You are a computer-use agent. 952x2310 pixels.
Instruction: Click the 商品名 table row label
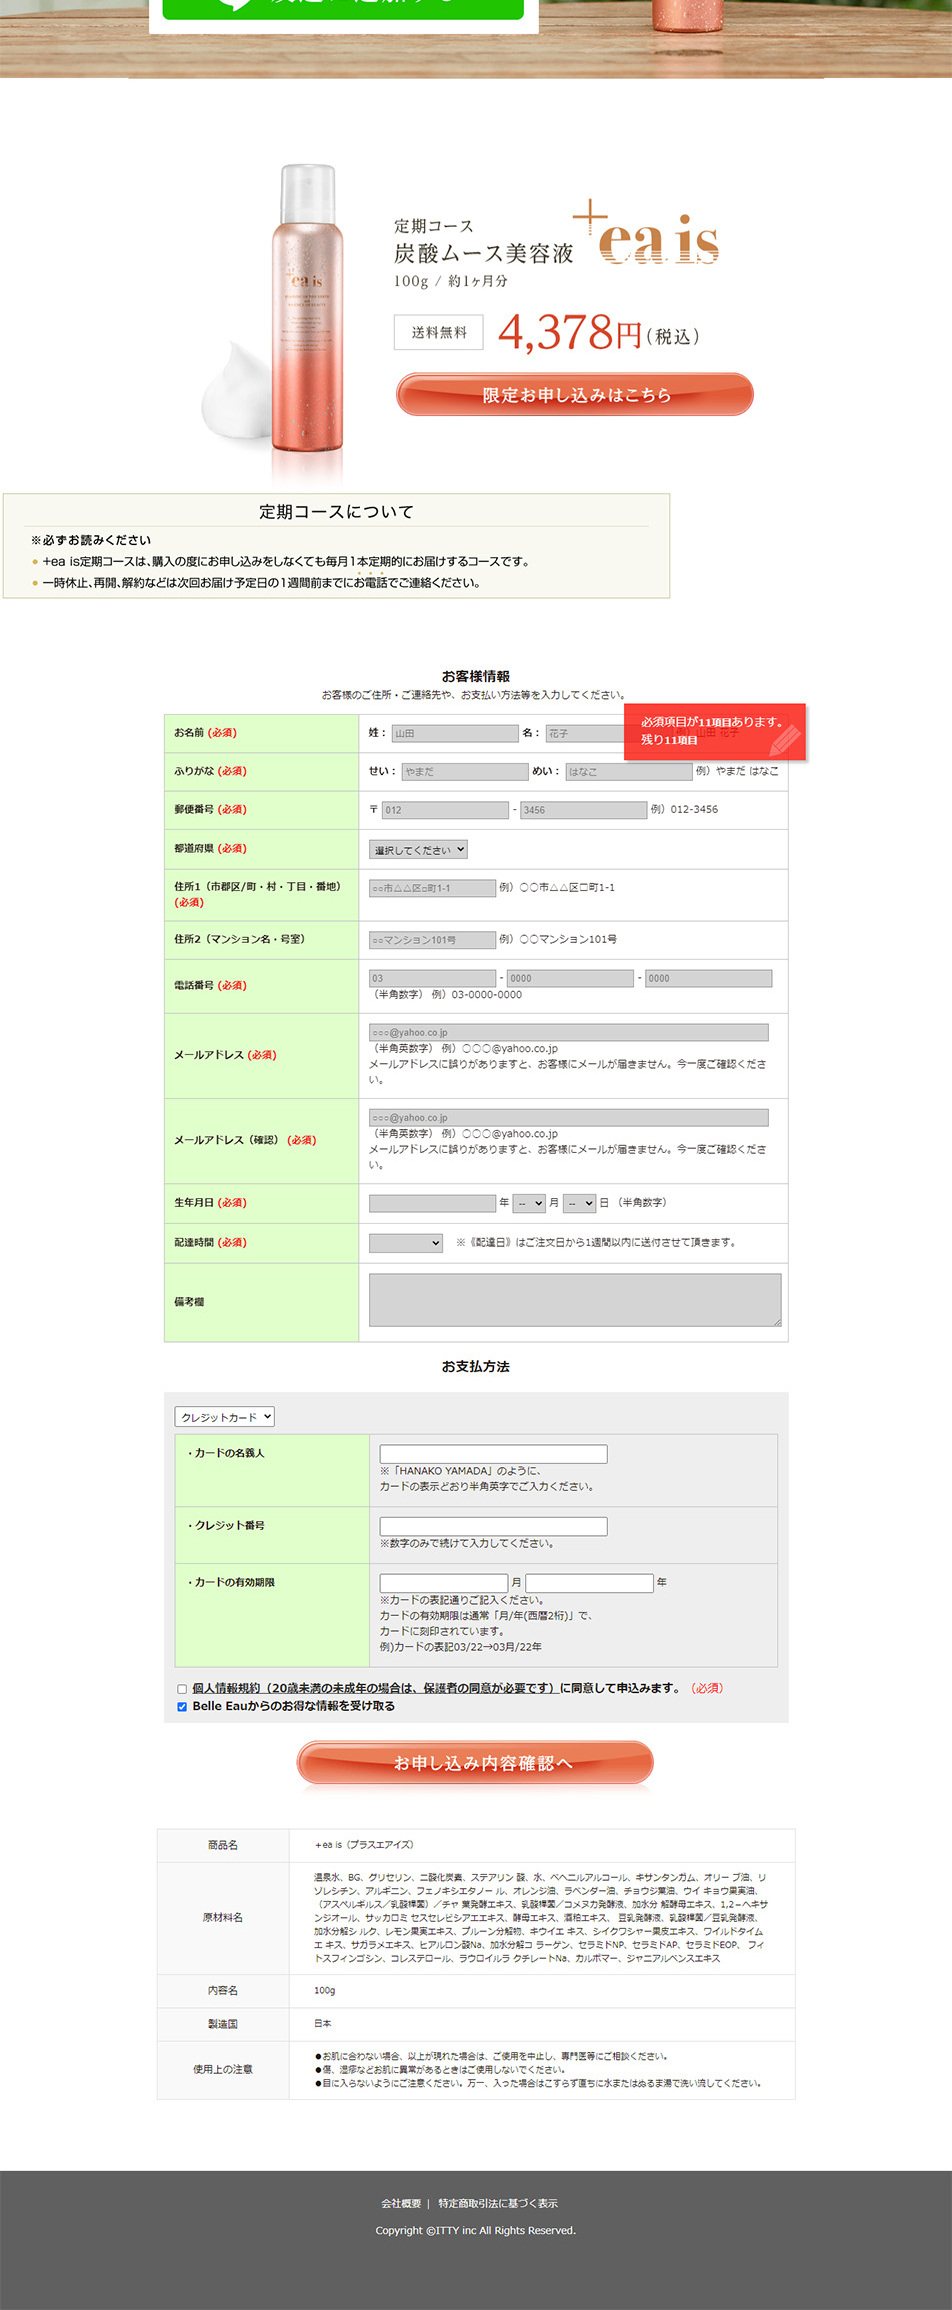223,1845
